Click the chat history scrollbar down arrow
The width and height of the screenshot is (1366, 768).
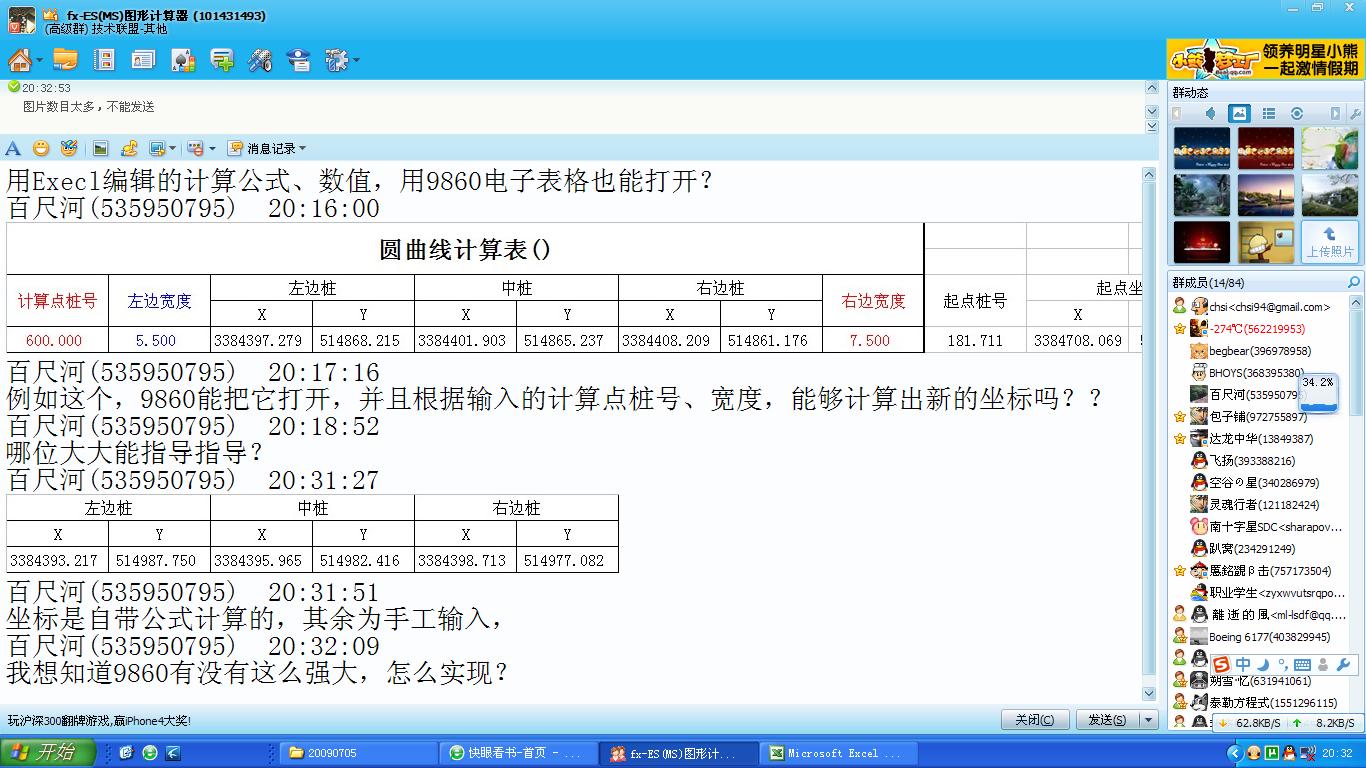click(1150, 693)
